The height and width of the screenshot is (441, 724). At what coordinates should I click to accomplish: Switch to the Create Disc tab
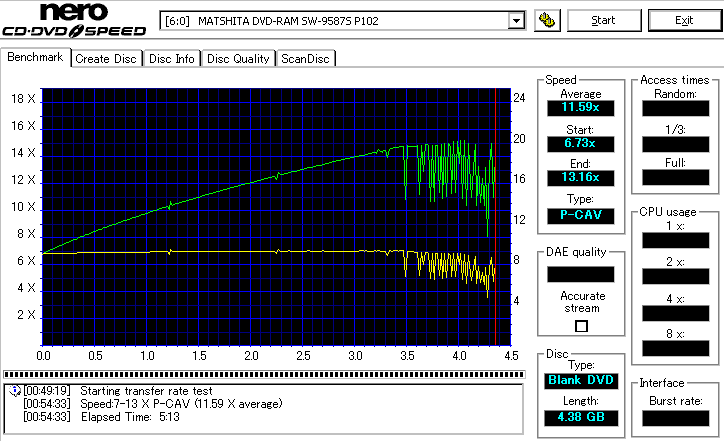(105, 59)
